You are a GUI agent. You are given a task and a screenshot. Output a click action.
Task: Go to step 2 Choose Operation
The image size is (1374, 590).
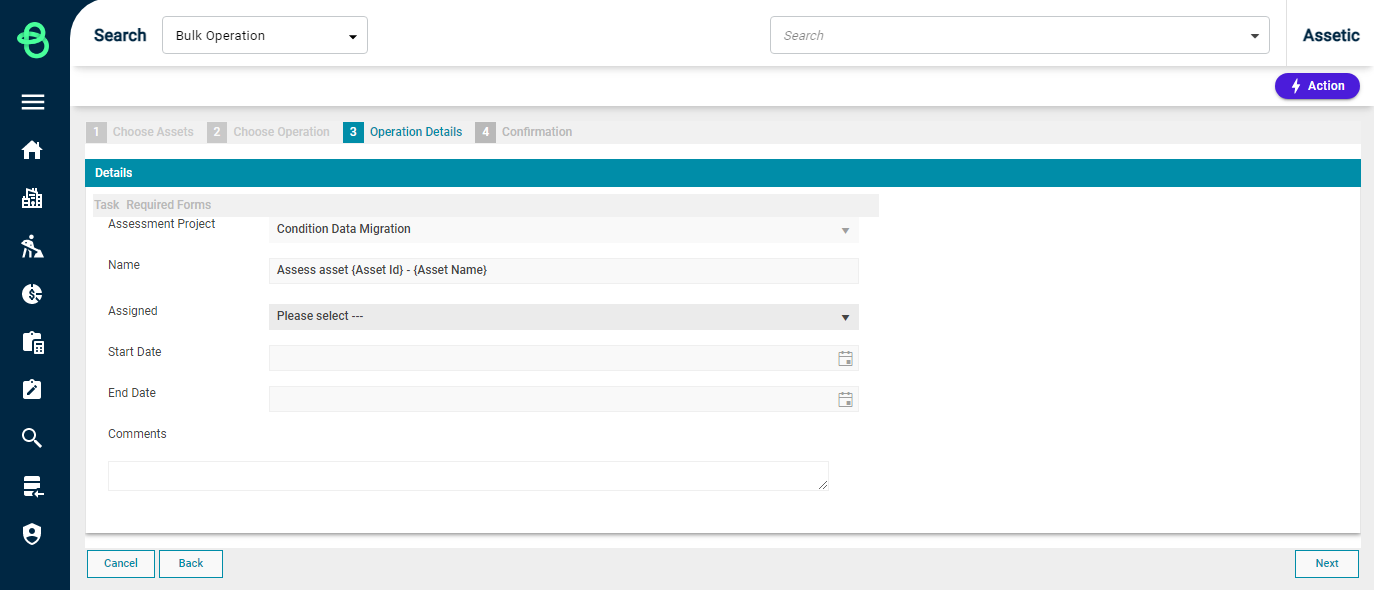269,132
